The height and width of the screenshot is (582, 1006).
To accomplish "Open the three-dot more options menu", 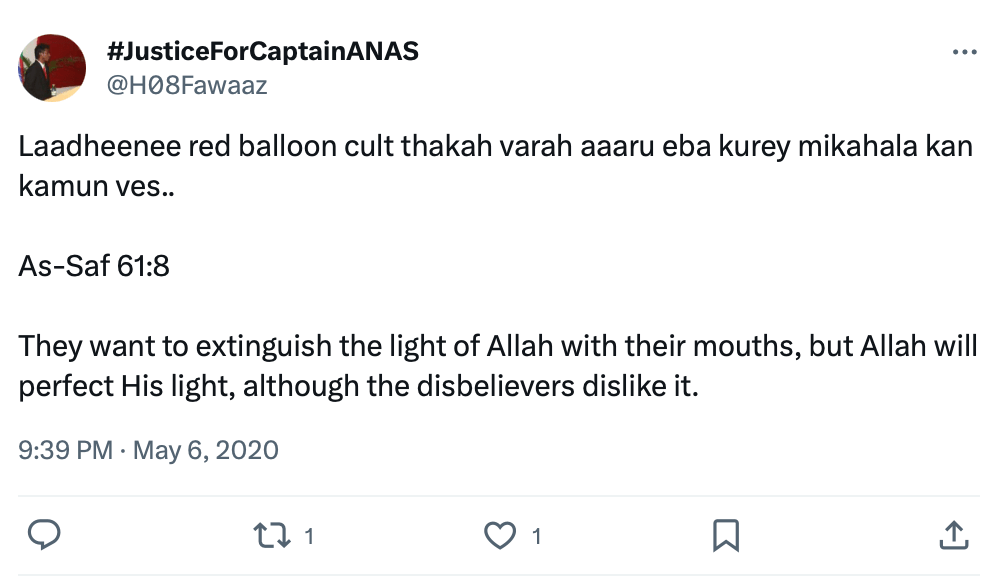I will (x=963, y=52).
